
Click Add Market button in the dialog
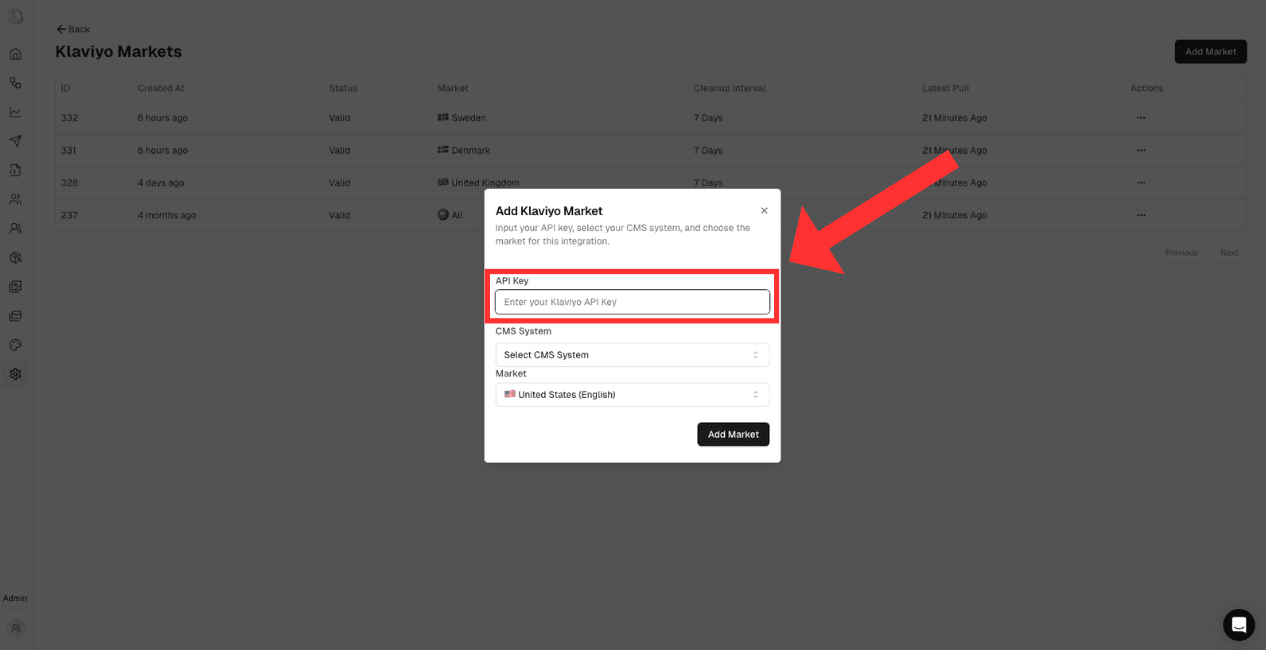[x=733, y=434]
